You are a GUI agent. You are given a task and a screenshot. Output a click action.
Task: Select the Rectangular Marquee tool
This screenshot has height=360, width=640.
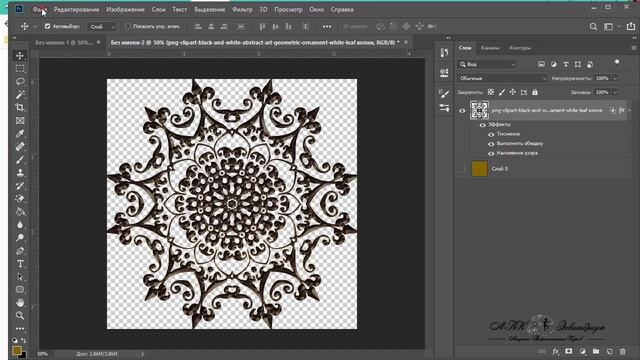[x=20, y=69]
